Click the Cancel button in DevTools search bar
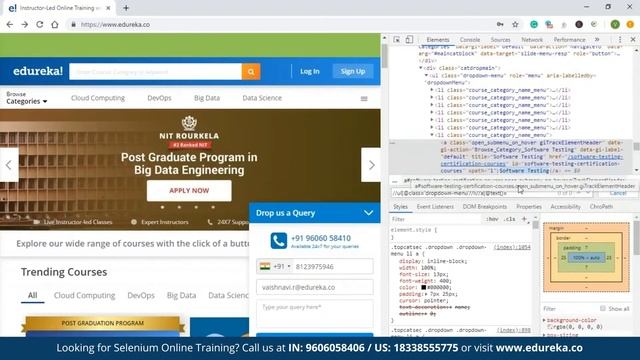The width and height of the screenshot is (640, 360). coord(618,193)
